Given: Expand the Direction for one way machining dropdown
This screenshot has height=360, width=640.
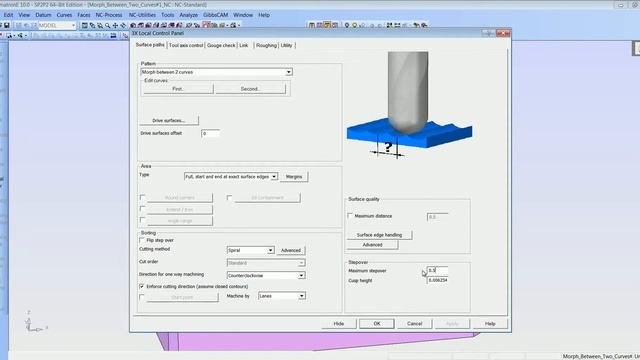Looking at the screenshot, I should tap(301, 276).
